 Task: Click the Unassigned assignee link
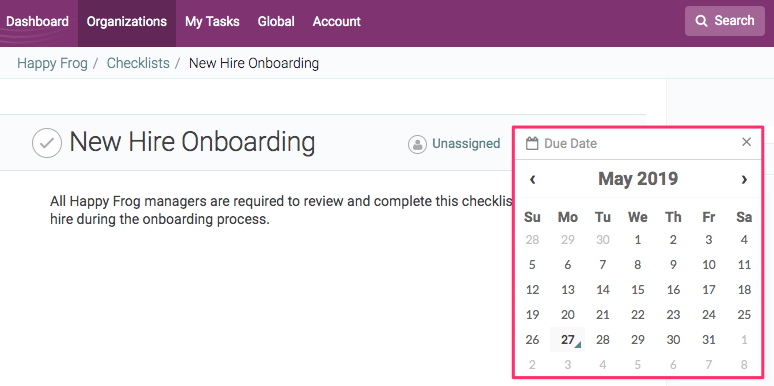pos(466,144)
